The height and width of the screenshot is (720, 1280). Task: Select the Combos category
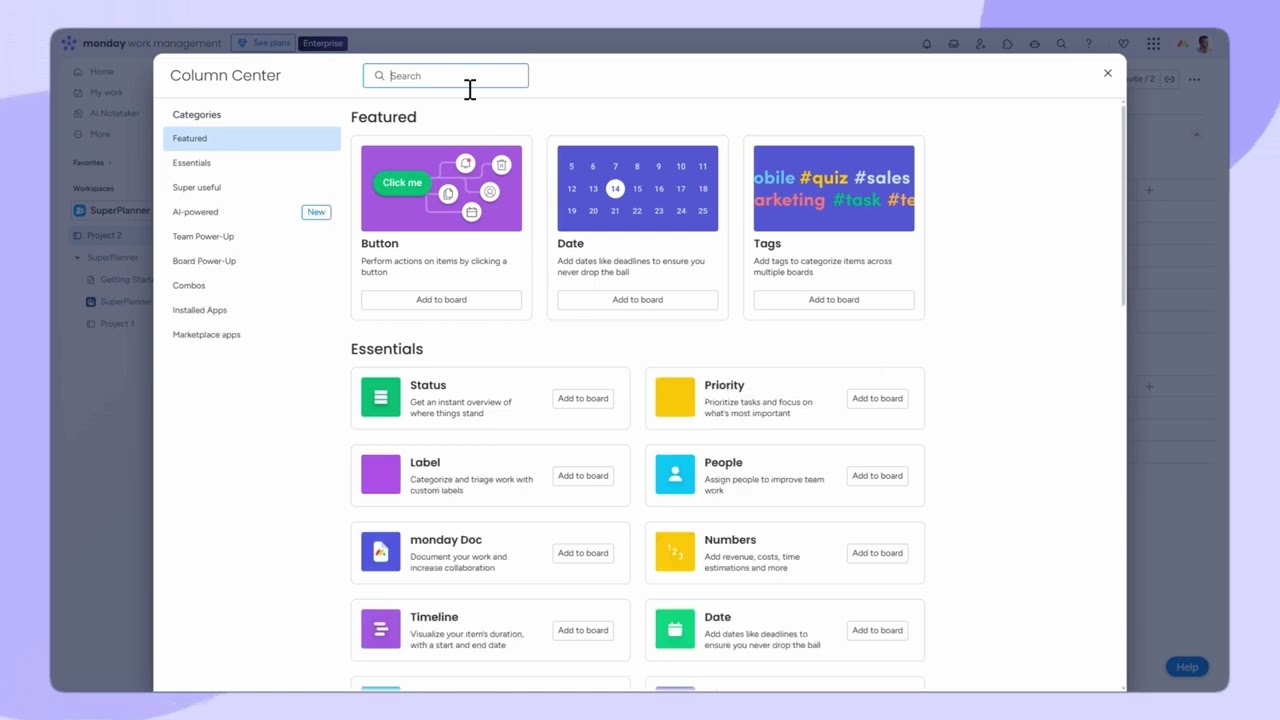coord(252,285)
